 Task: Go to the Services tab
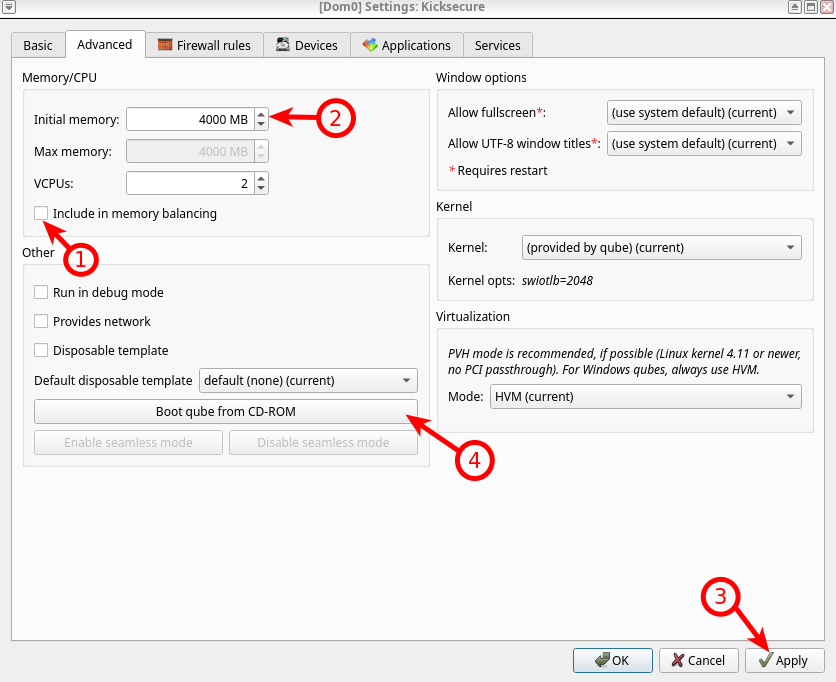[x=497, y=45]
